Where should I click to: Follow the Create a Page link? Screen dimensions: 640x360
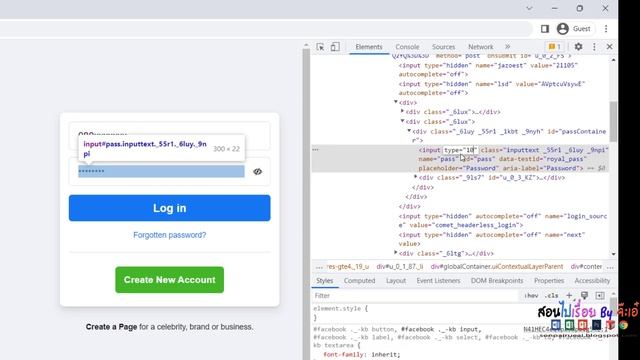(x=111, y=327)
